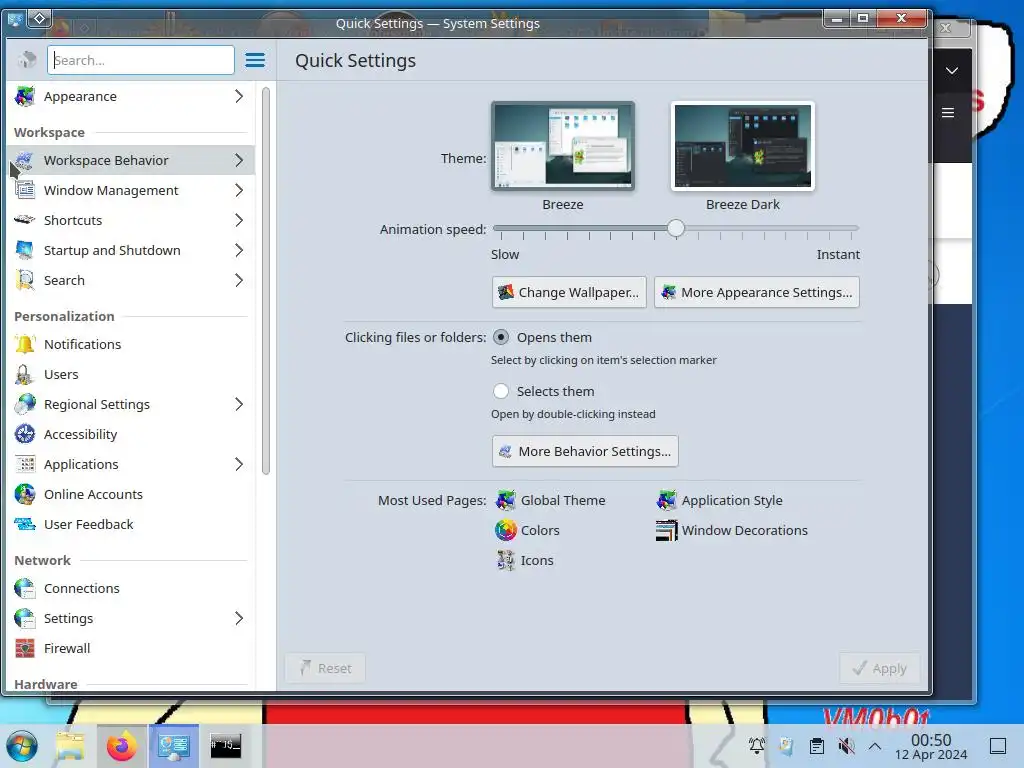Screen dimensions: 1024x768
Task: Open the terminal from the taskbar
Action: pos(225,746)
